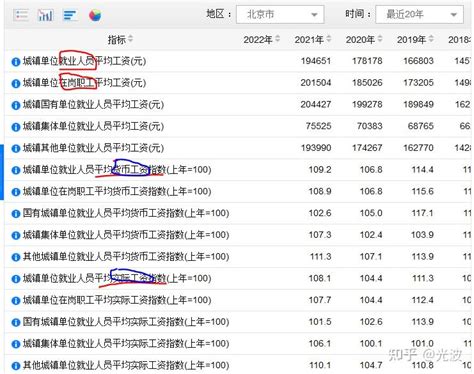Select the 2020 value 199278
The height and width of the screenshot is (374, 474).
(367, 104)
